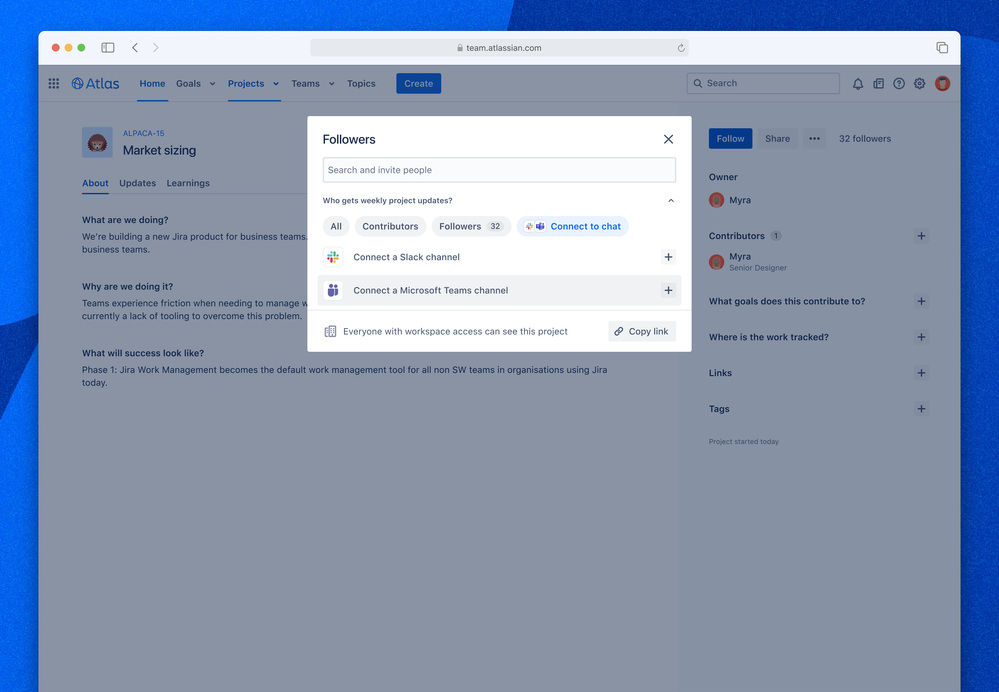Click the Market sizing project hedgehog icon
Viewport: 999px width, 692px height.
(97, 142)
